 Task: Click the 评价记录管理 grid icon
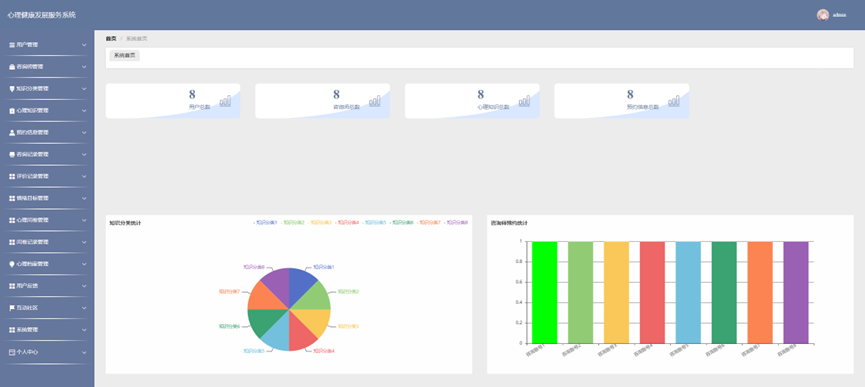pyautogui.click(x=12, y=176)
